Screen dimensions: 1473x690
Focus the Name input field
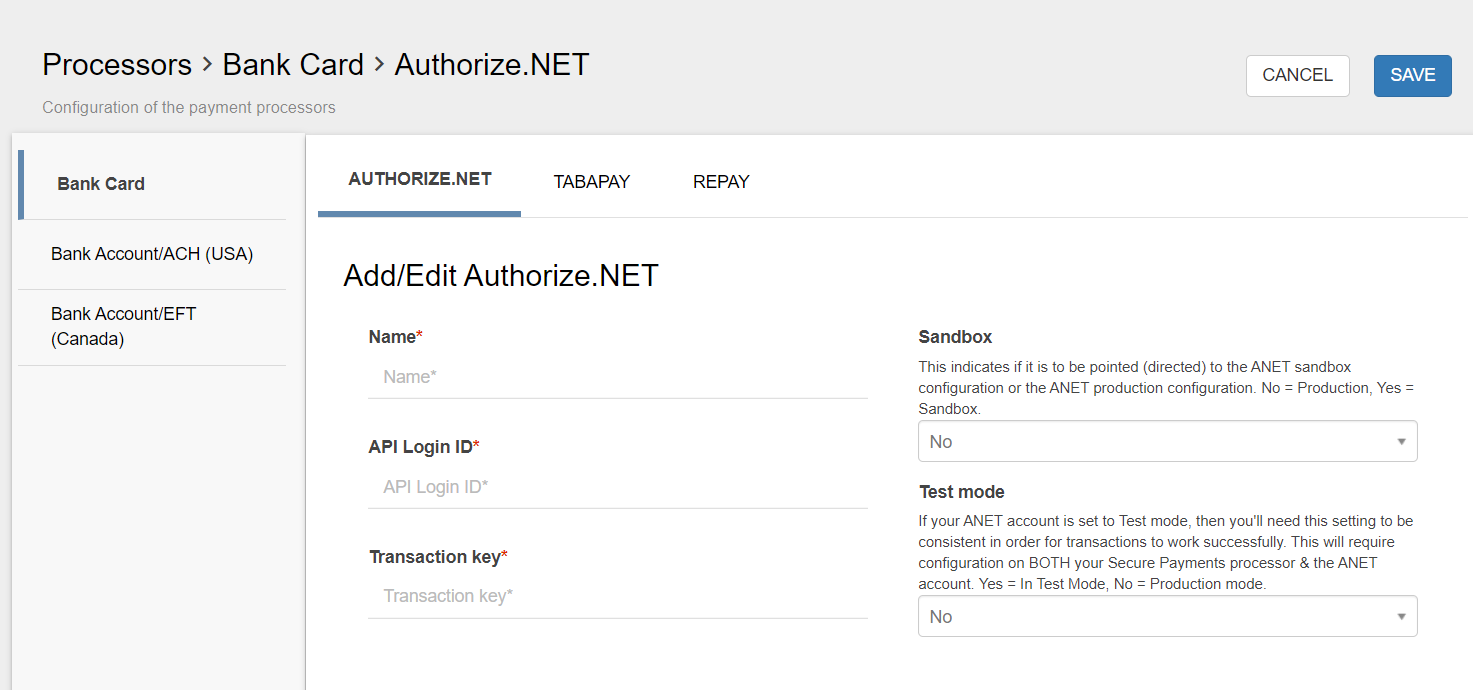(618, 377)
